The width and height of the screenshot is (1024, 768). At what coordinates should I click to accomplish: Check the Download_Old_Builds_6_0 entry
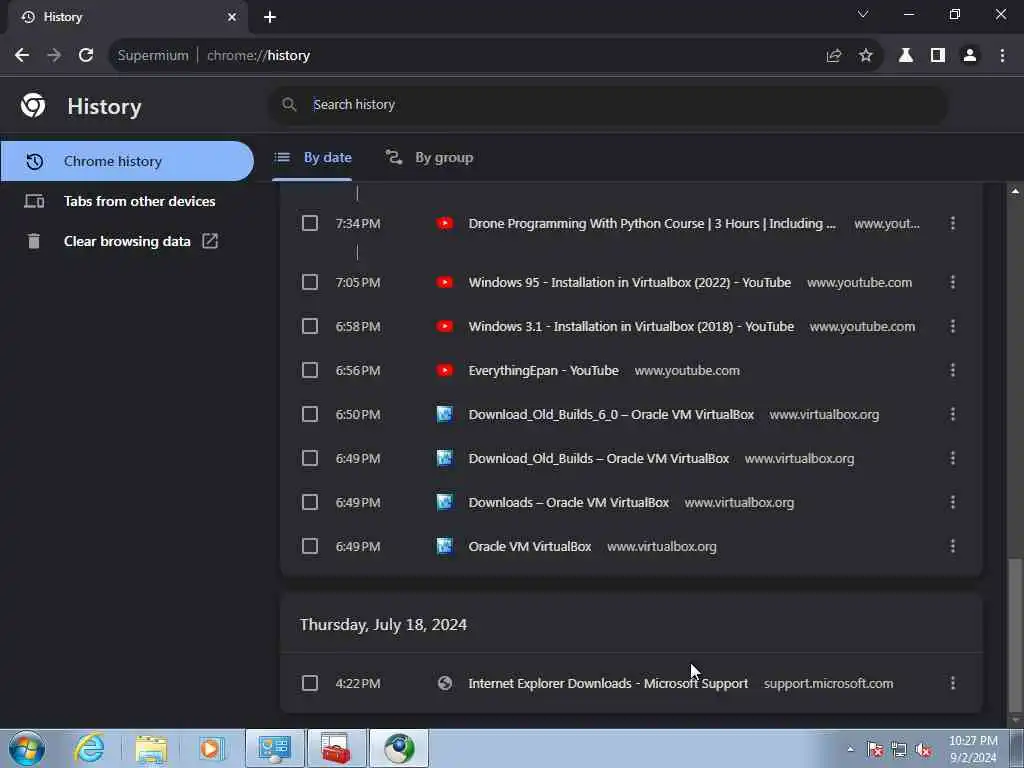(310, 414)
